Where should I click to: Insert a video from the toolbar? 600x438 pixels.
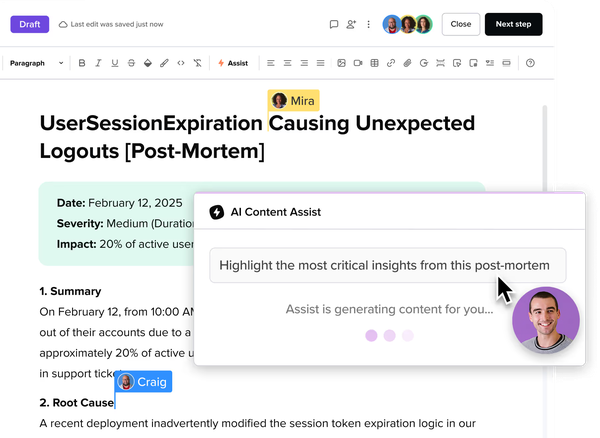click(x=358, y=63)
